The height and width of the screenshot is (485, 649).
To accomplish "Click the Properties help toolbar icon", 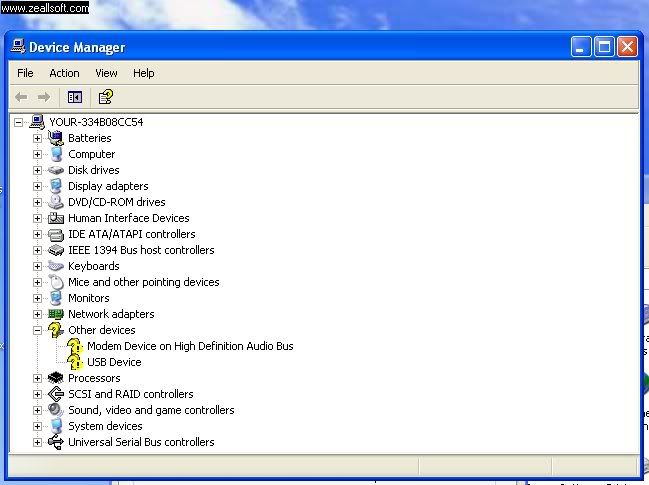I will (106, 97).
